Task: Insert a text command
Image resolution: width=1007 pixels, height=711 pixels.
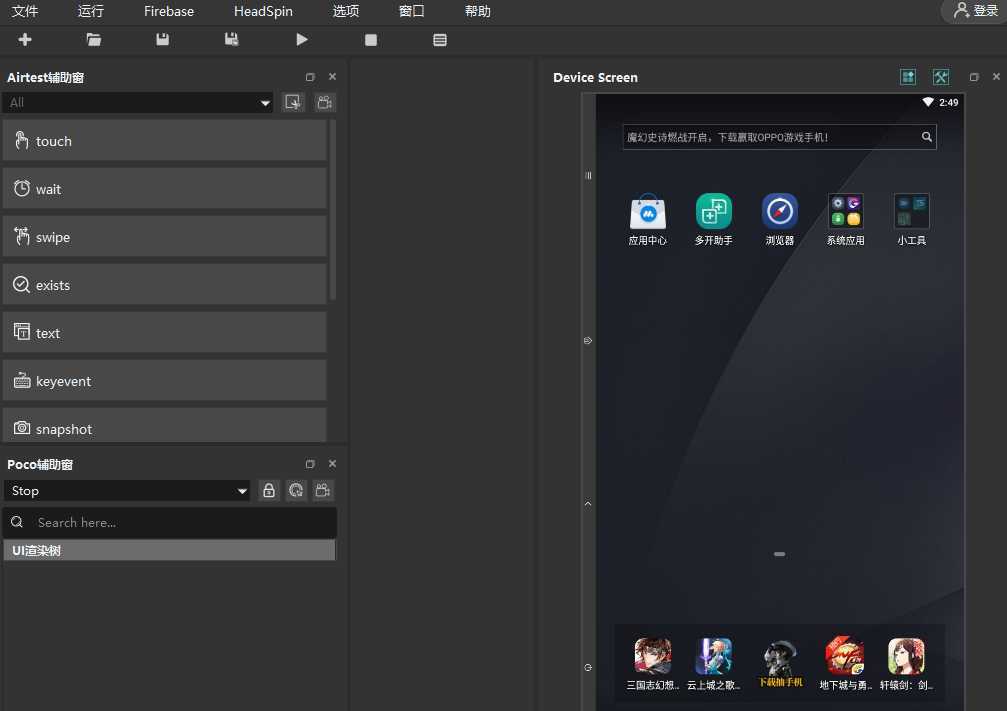Action: click(x=164, y=333)
